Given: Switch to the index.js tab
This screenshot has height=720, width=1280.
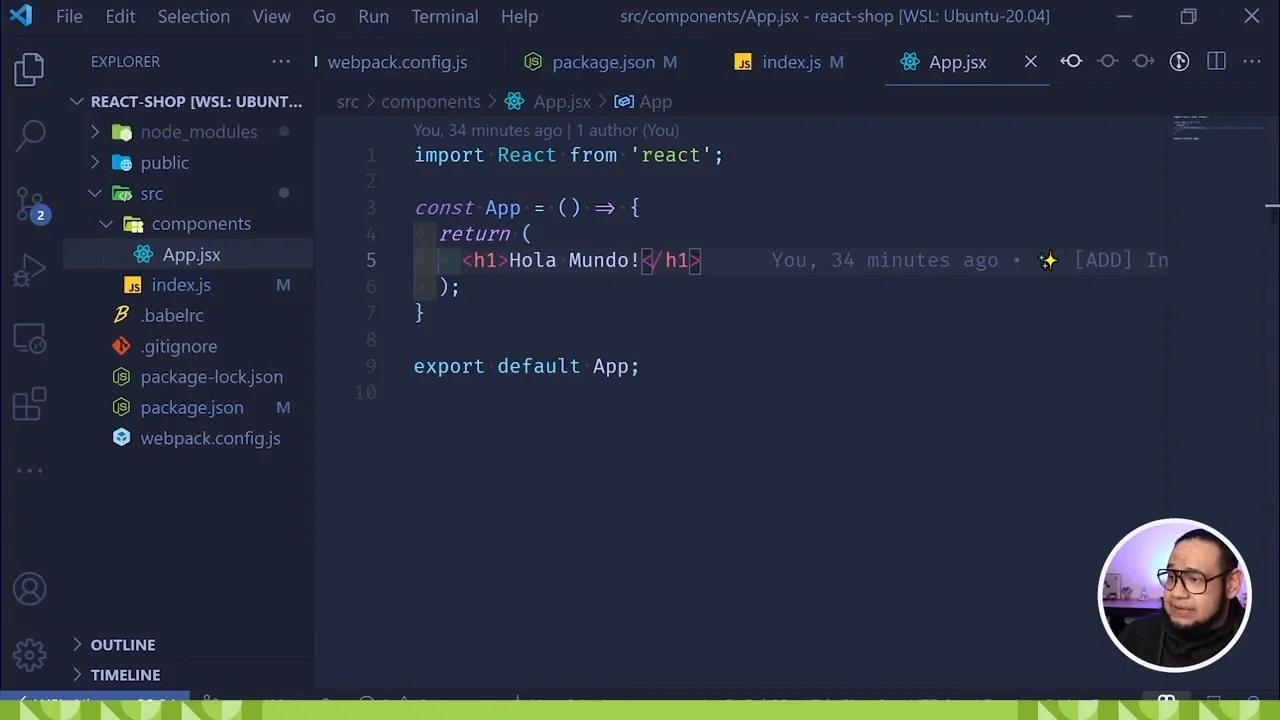Looking at the screenshot, I should click(791, 61).
